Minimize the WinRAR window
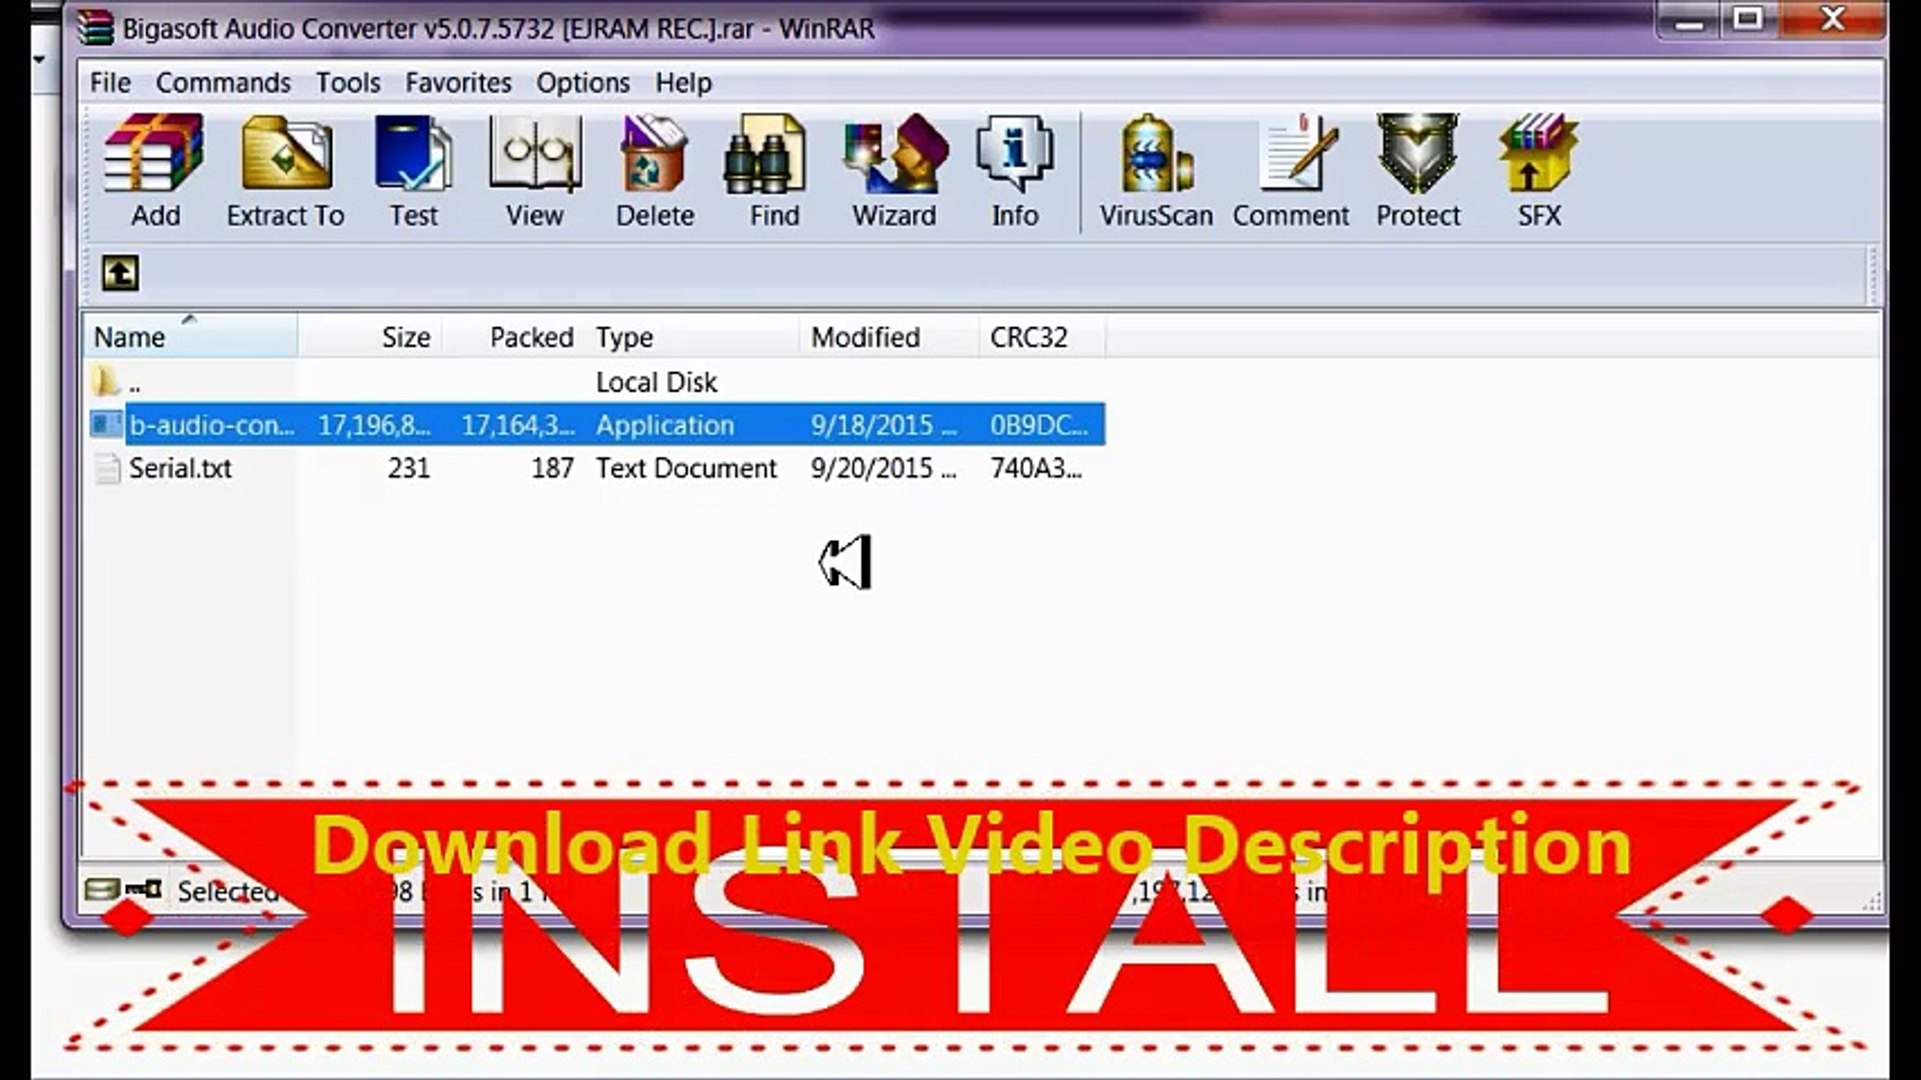The width and height of the screenshot is (1921, 1080). (x=1690, y=20)
